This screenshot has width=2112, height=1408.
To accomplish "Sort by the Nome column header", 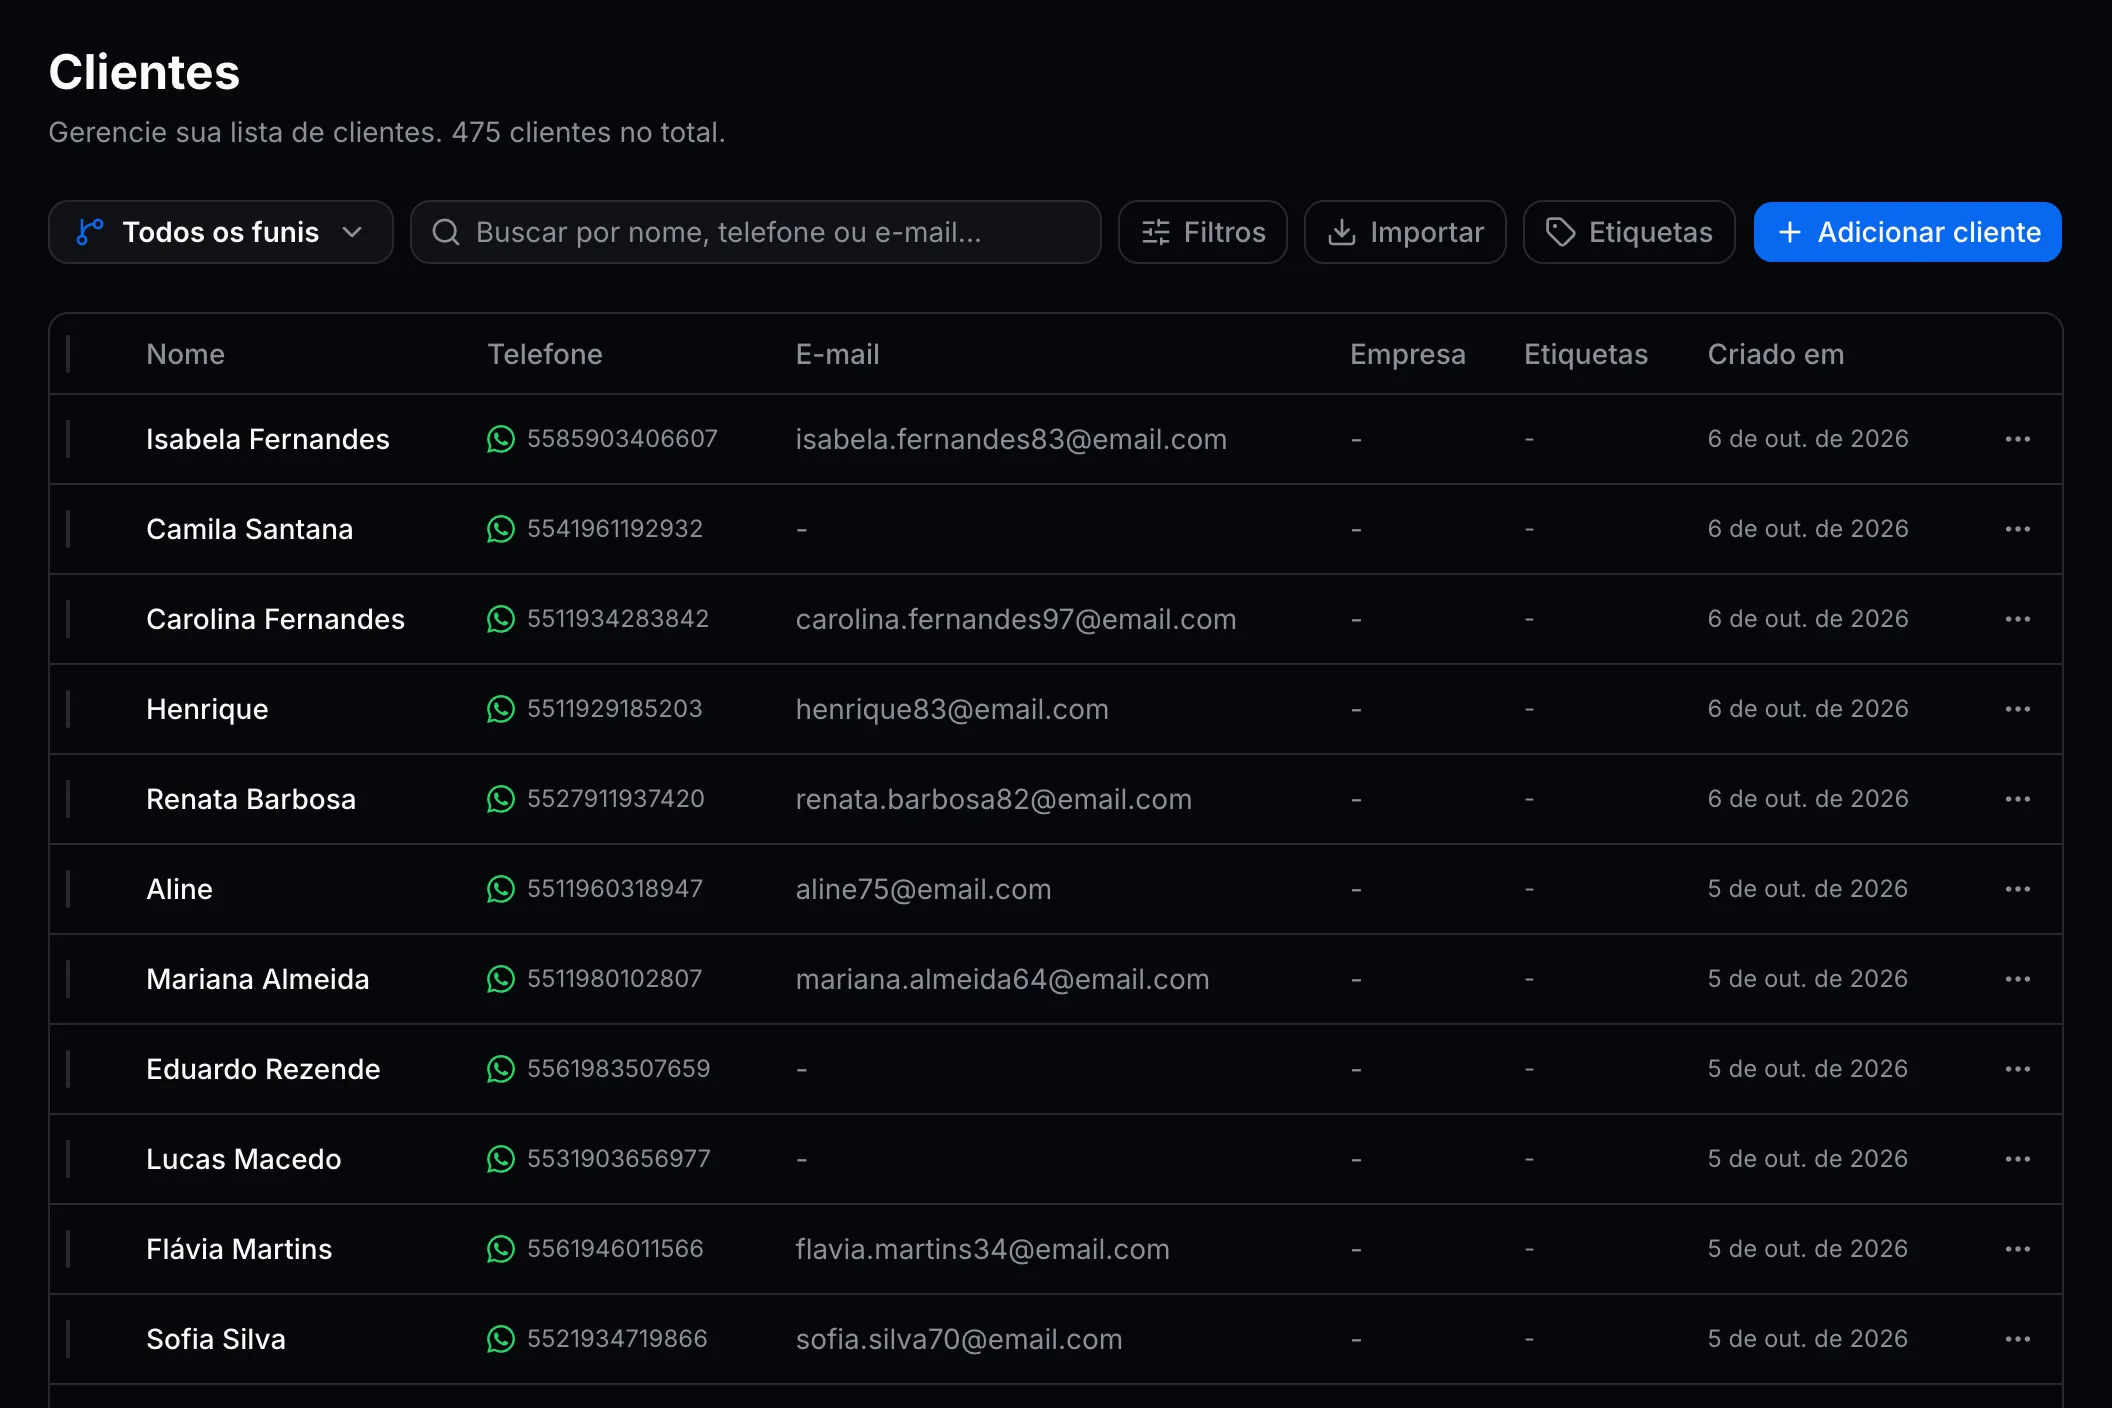I will 185,354.
